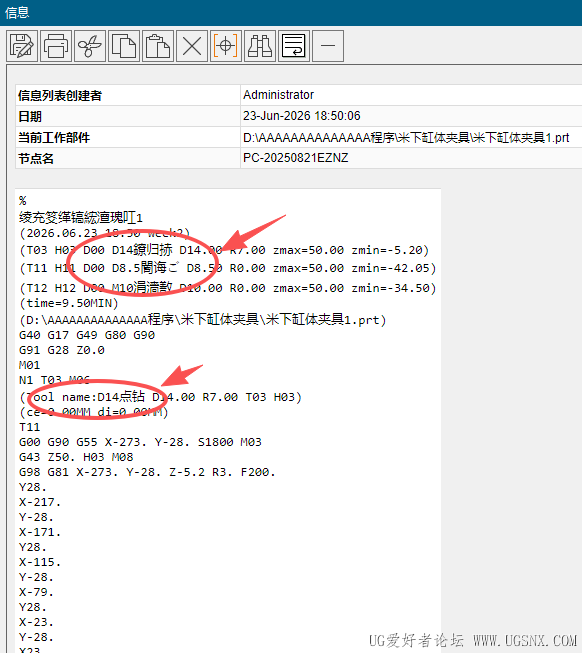Toggle word wrap icon
The width and height of the screenshot is (582, 653).
pyautogui.click(x=294, y=46)
